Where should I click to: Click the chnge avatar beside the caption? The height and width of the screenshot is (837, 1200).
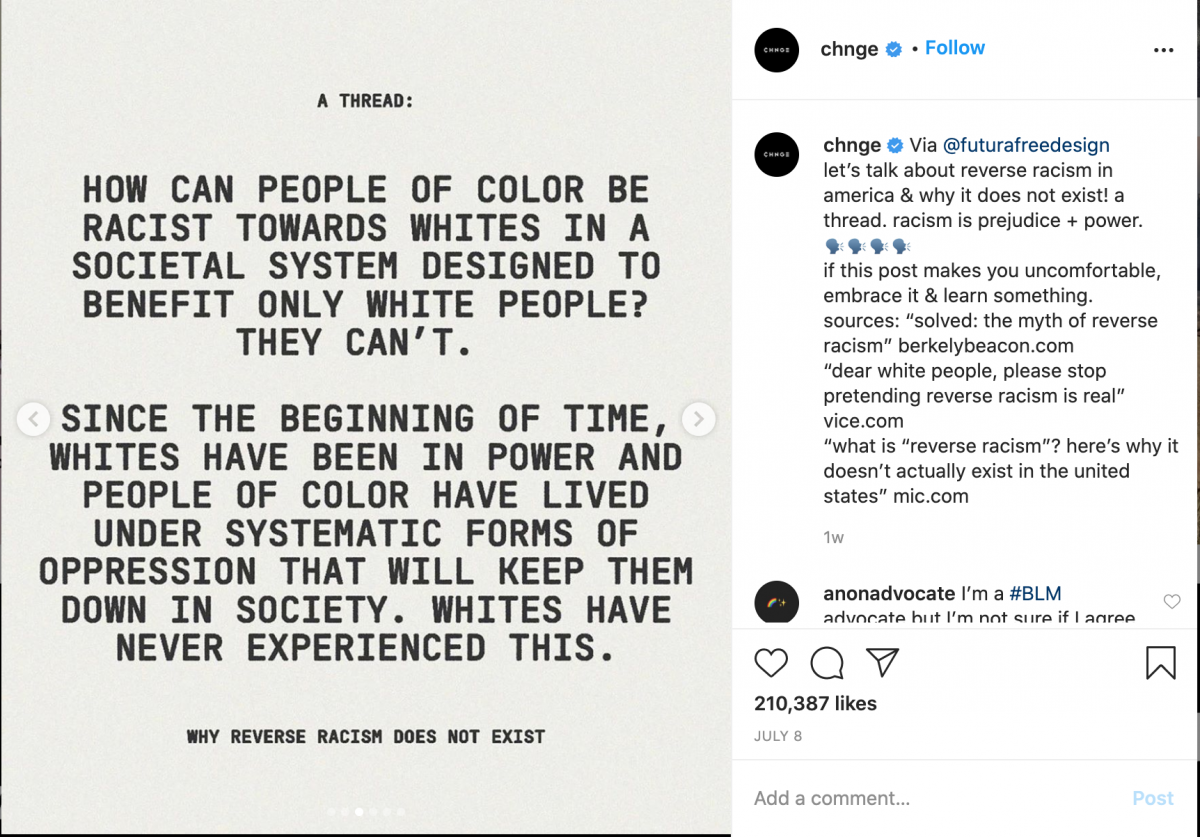point(777,154)
